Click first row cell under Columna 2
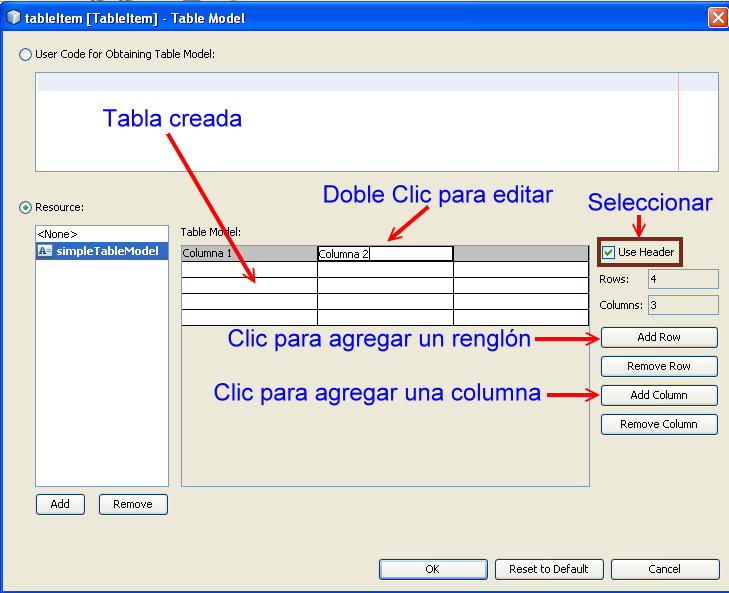729x593 pixels. (x=385, y=270)
